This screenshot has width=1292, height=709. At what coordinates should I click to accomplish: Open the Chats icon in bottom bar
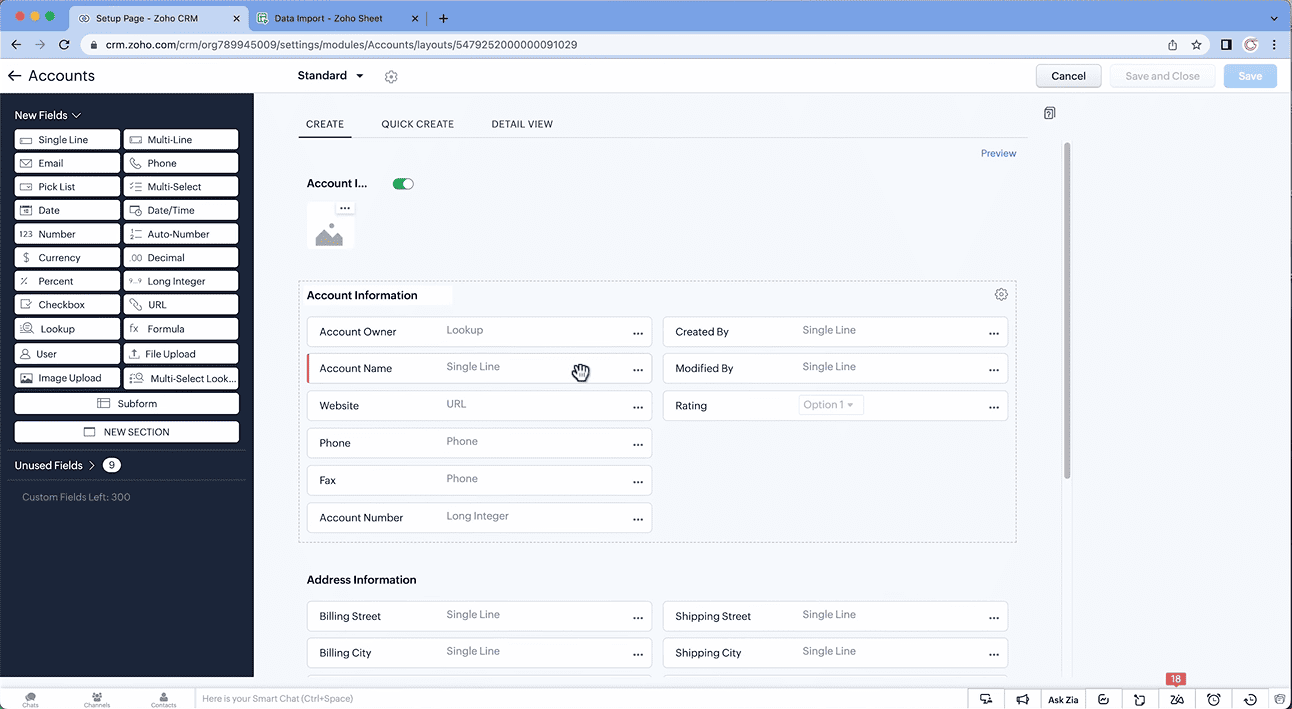(30, 699)
